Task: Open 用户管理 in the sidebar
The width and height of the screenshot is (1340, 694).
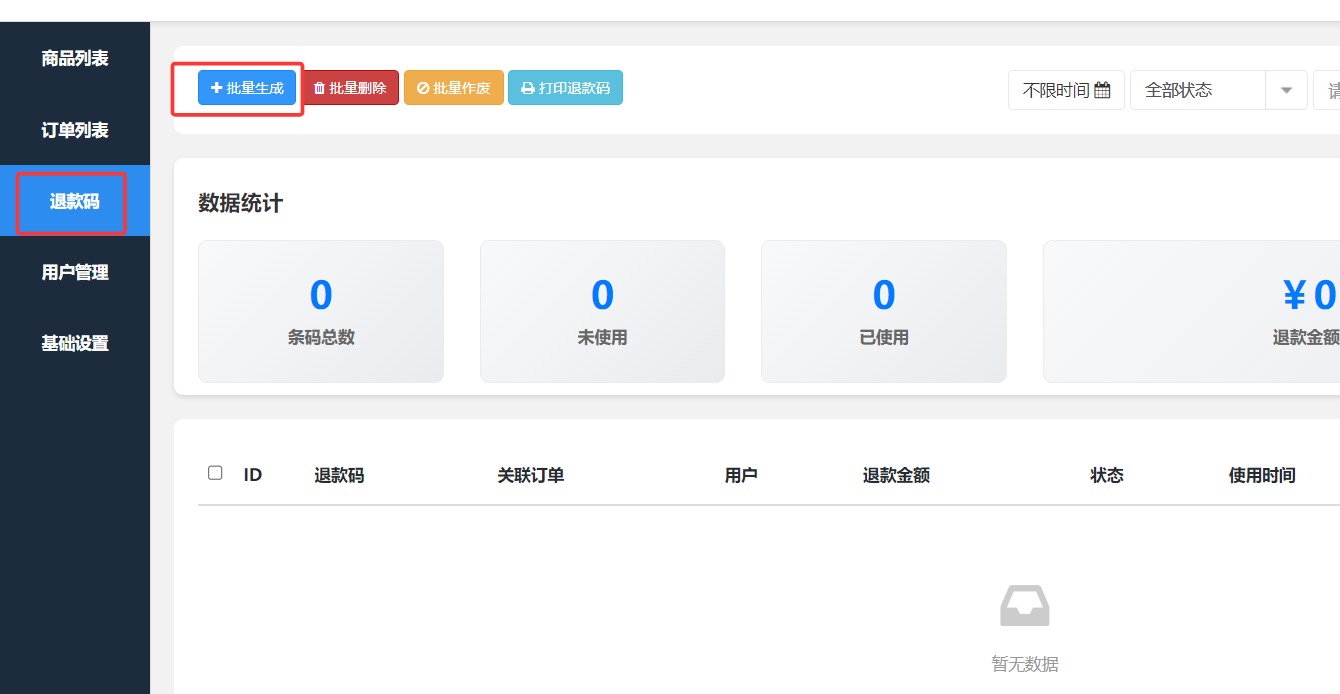Action: point(75,272)
